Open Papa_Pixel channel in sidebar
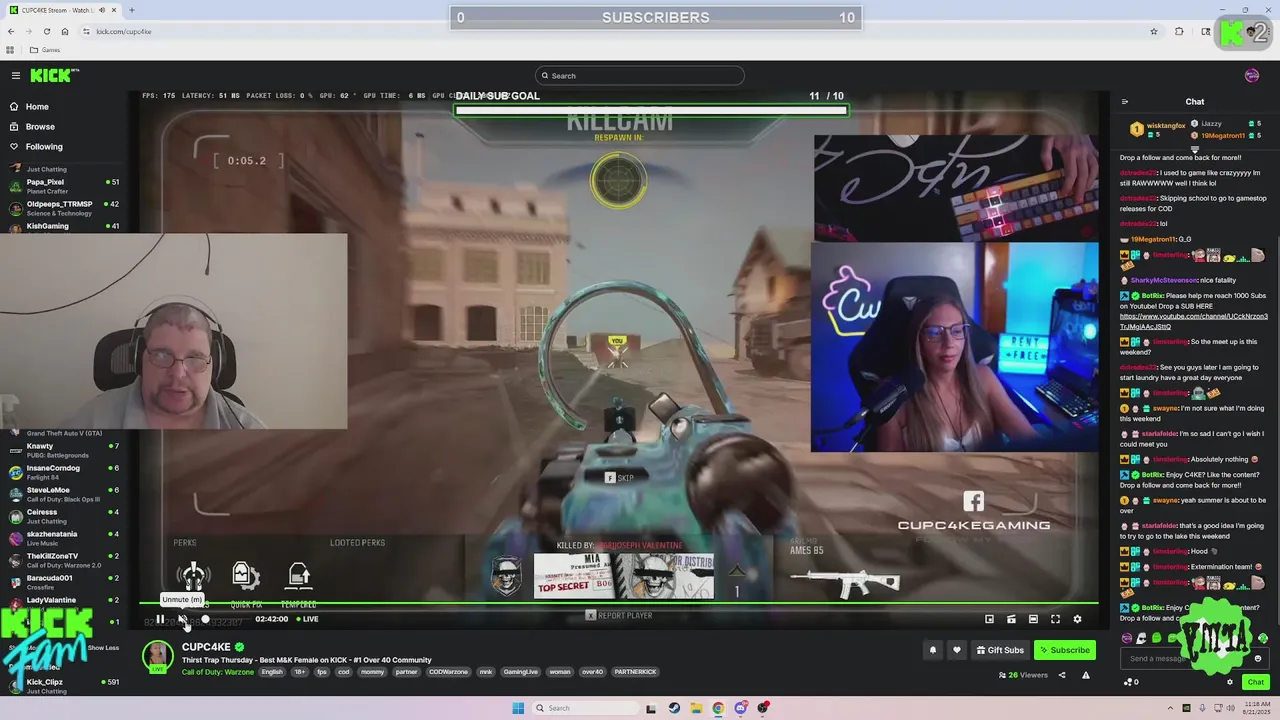The image size is (1280, 720). tap(65, 186)
